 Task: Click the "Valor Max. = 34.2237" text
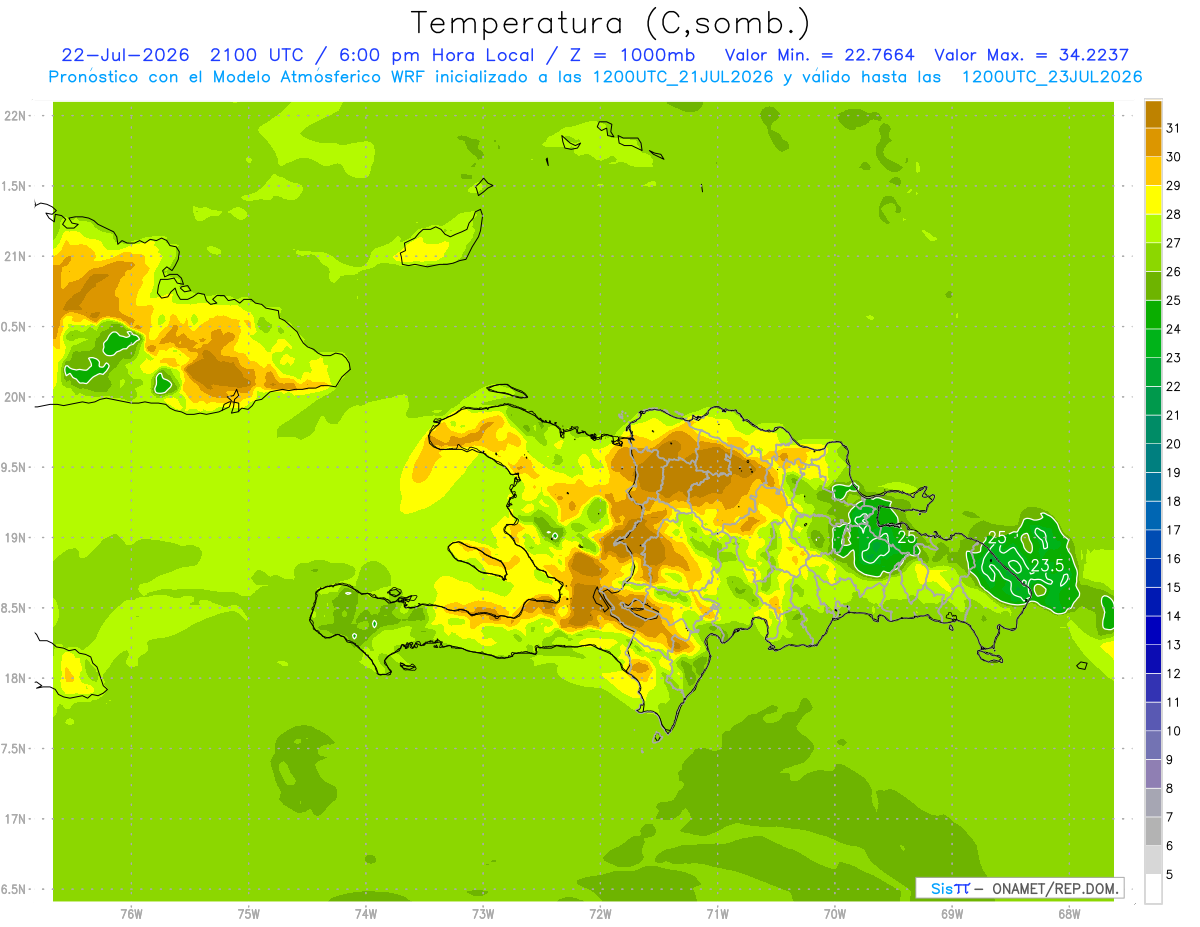tap(1032, 55)
